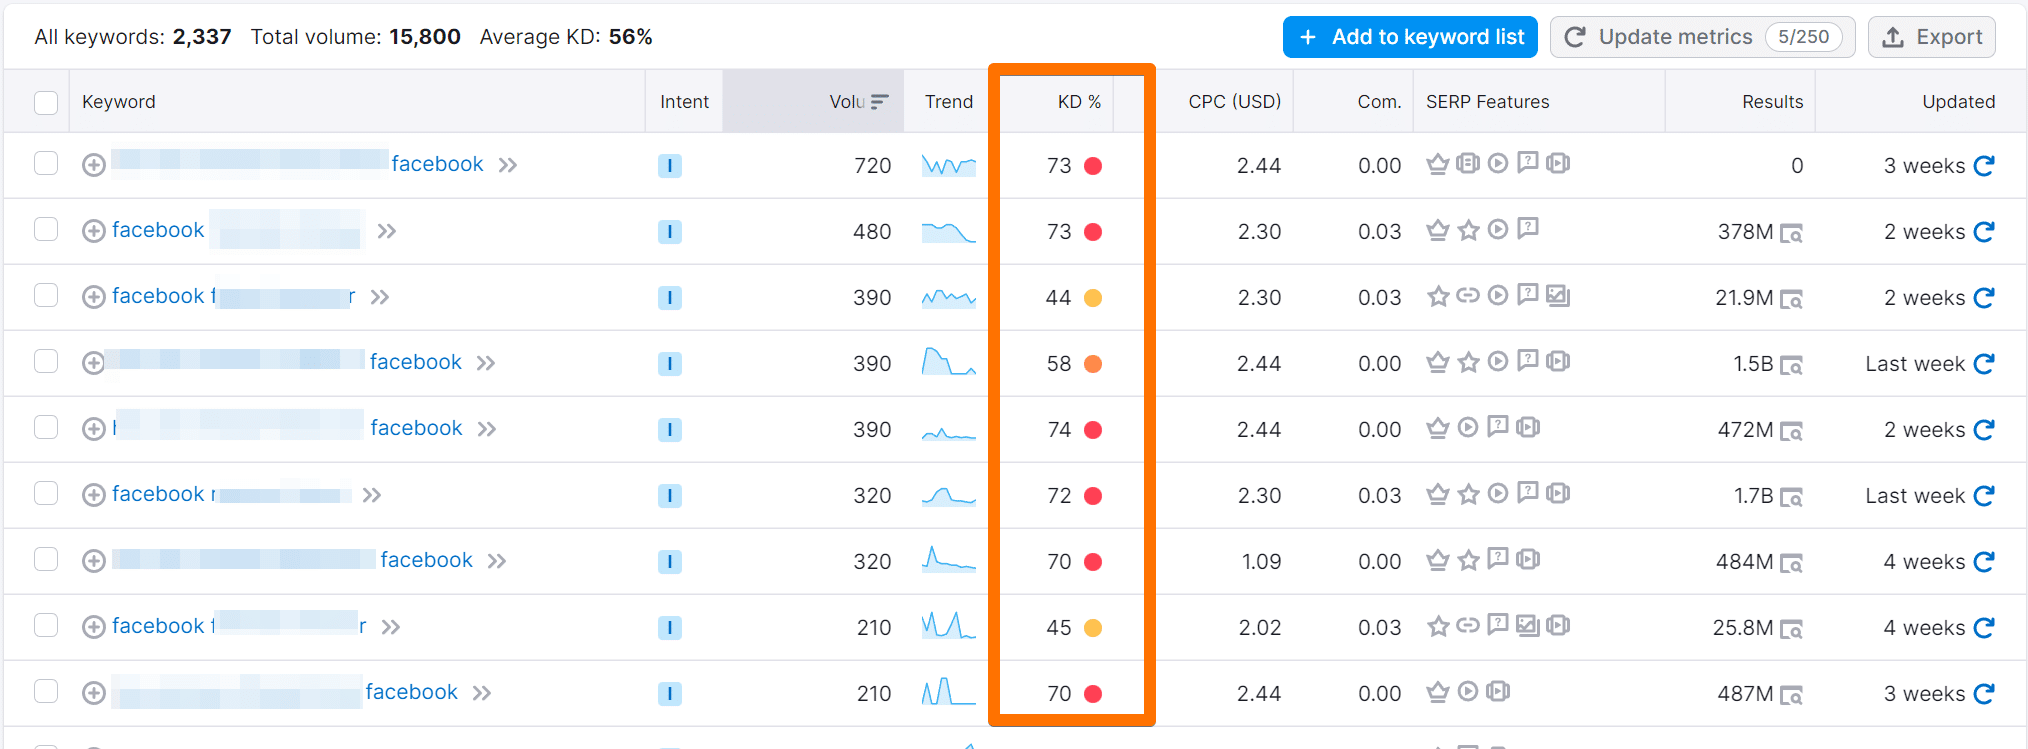The height and width of the screenshot is (749, 2028).
Task: Add the KD 44 keyword with plus icon
Action: click(x=94, y=297)
